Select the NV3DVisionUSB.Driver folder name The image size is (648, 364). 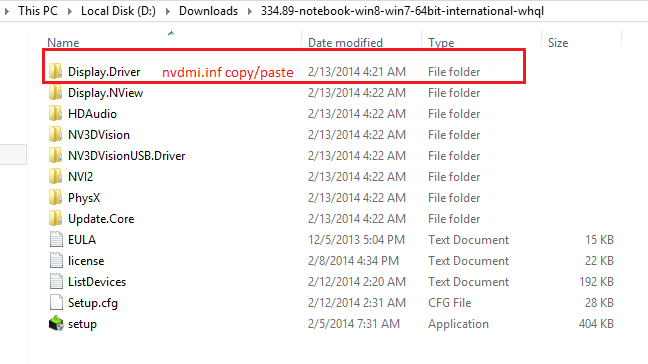[x=126, y=156]
